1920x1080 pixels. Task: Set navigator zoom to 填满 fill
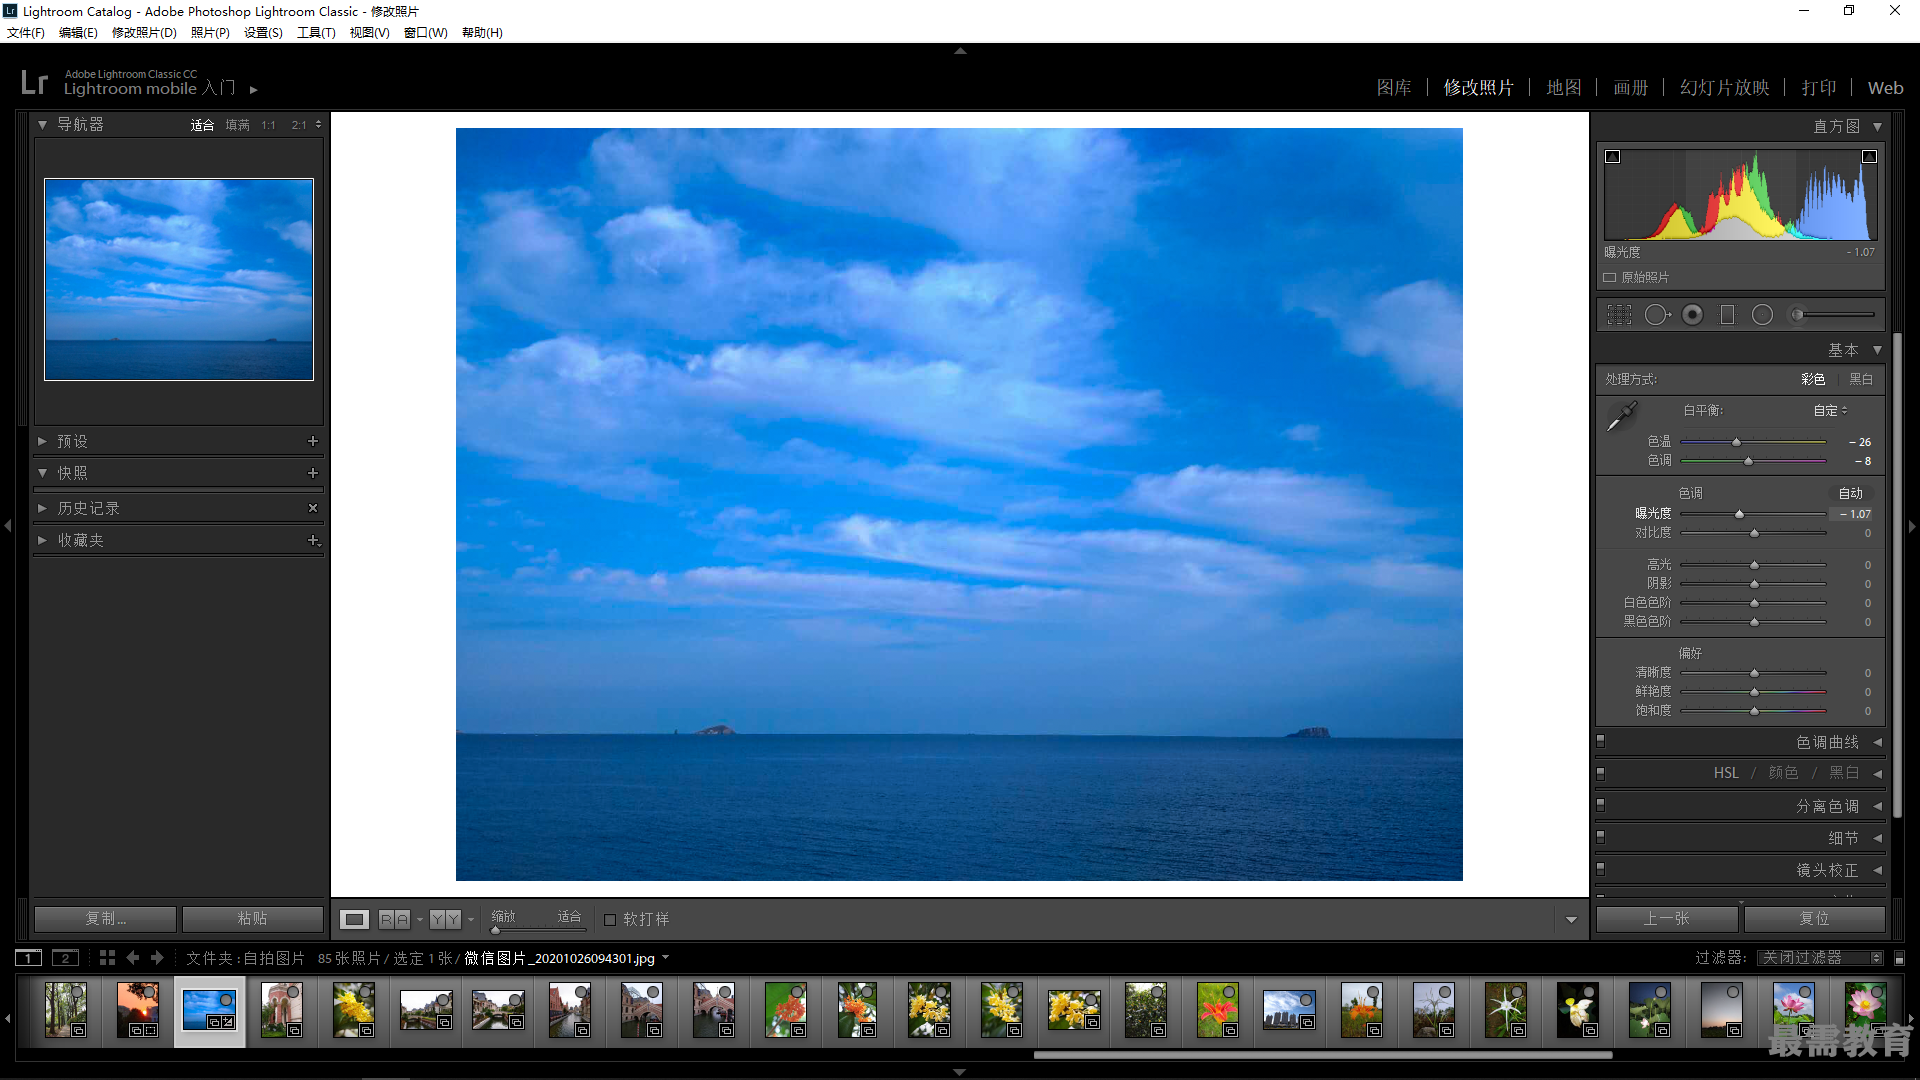[238, 125]
